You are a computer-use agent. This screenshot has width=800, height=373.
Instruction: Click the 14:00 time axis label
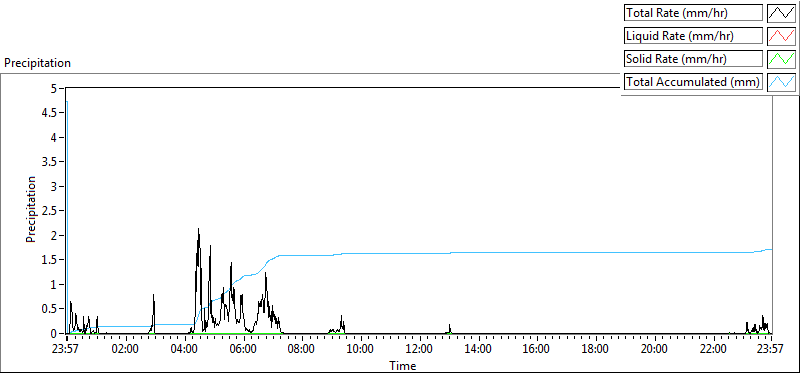pos(478,349)
